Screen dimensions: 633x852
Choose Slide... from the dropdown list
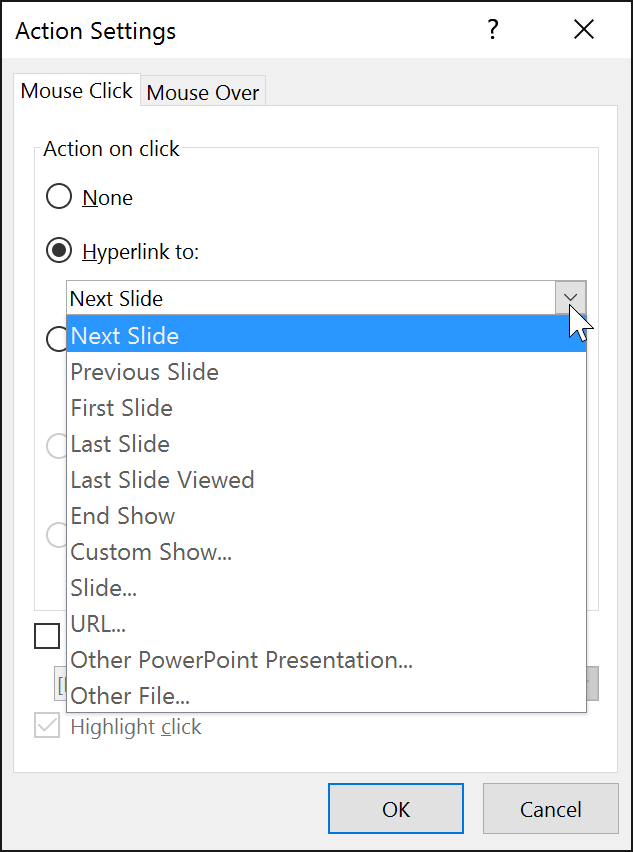103,587
